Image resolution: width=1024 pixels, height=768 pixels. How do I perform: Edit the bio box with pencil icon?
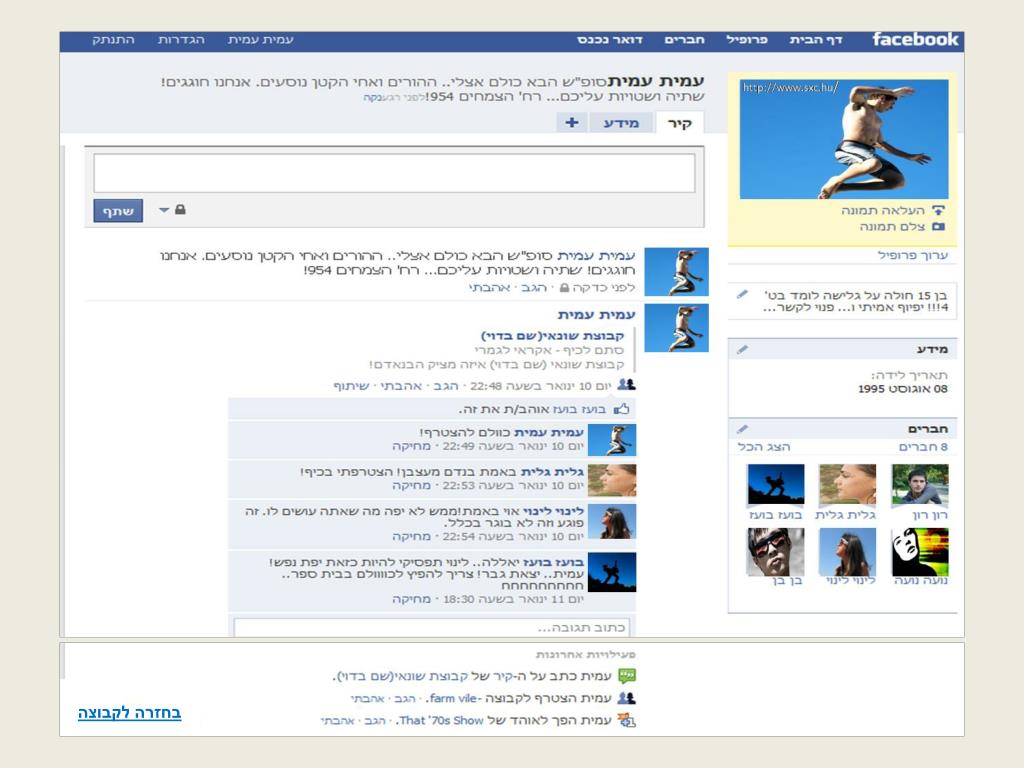[x=742, y=295]
